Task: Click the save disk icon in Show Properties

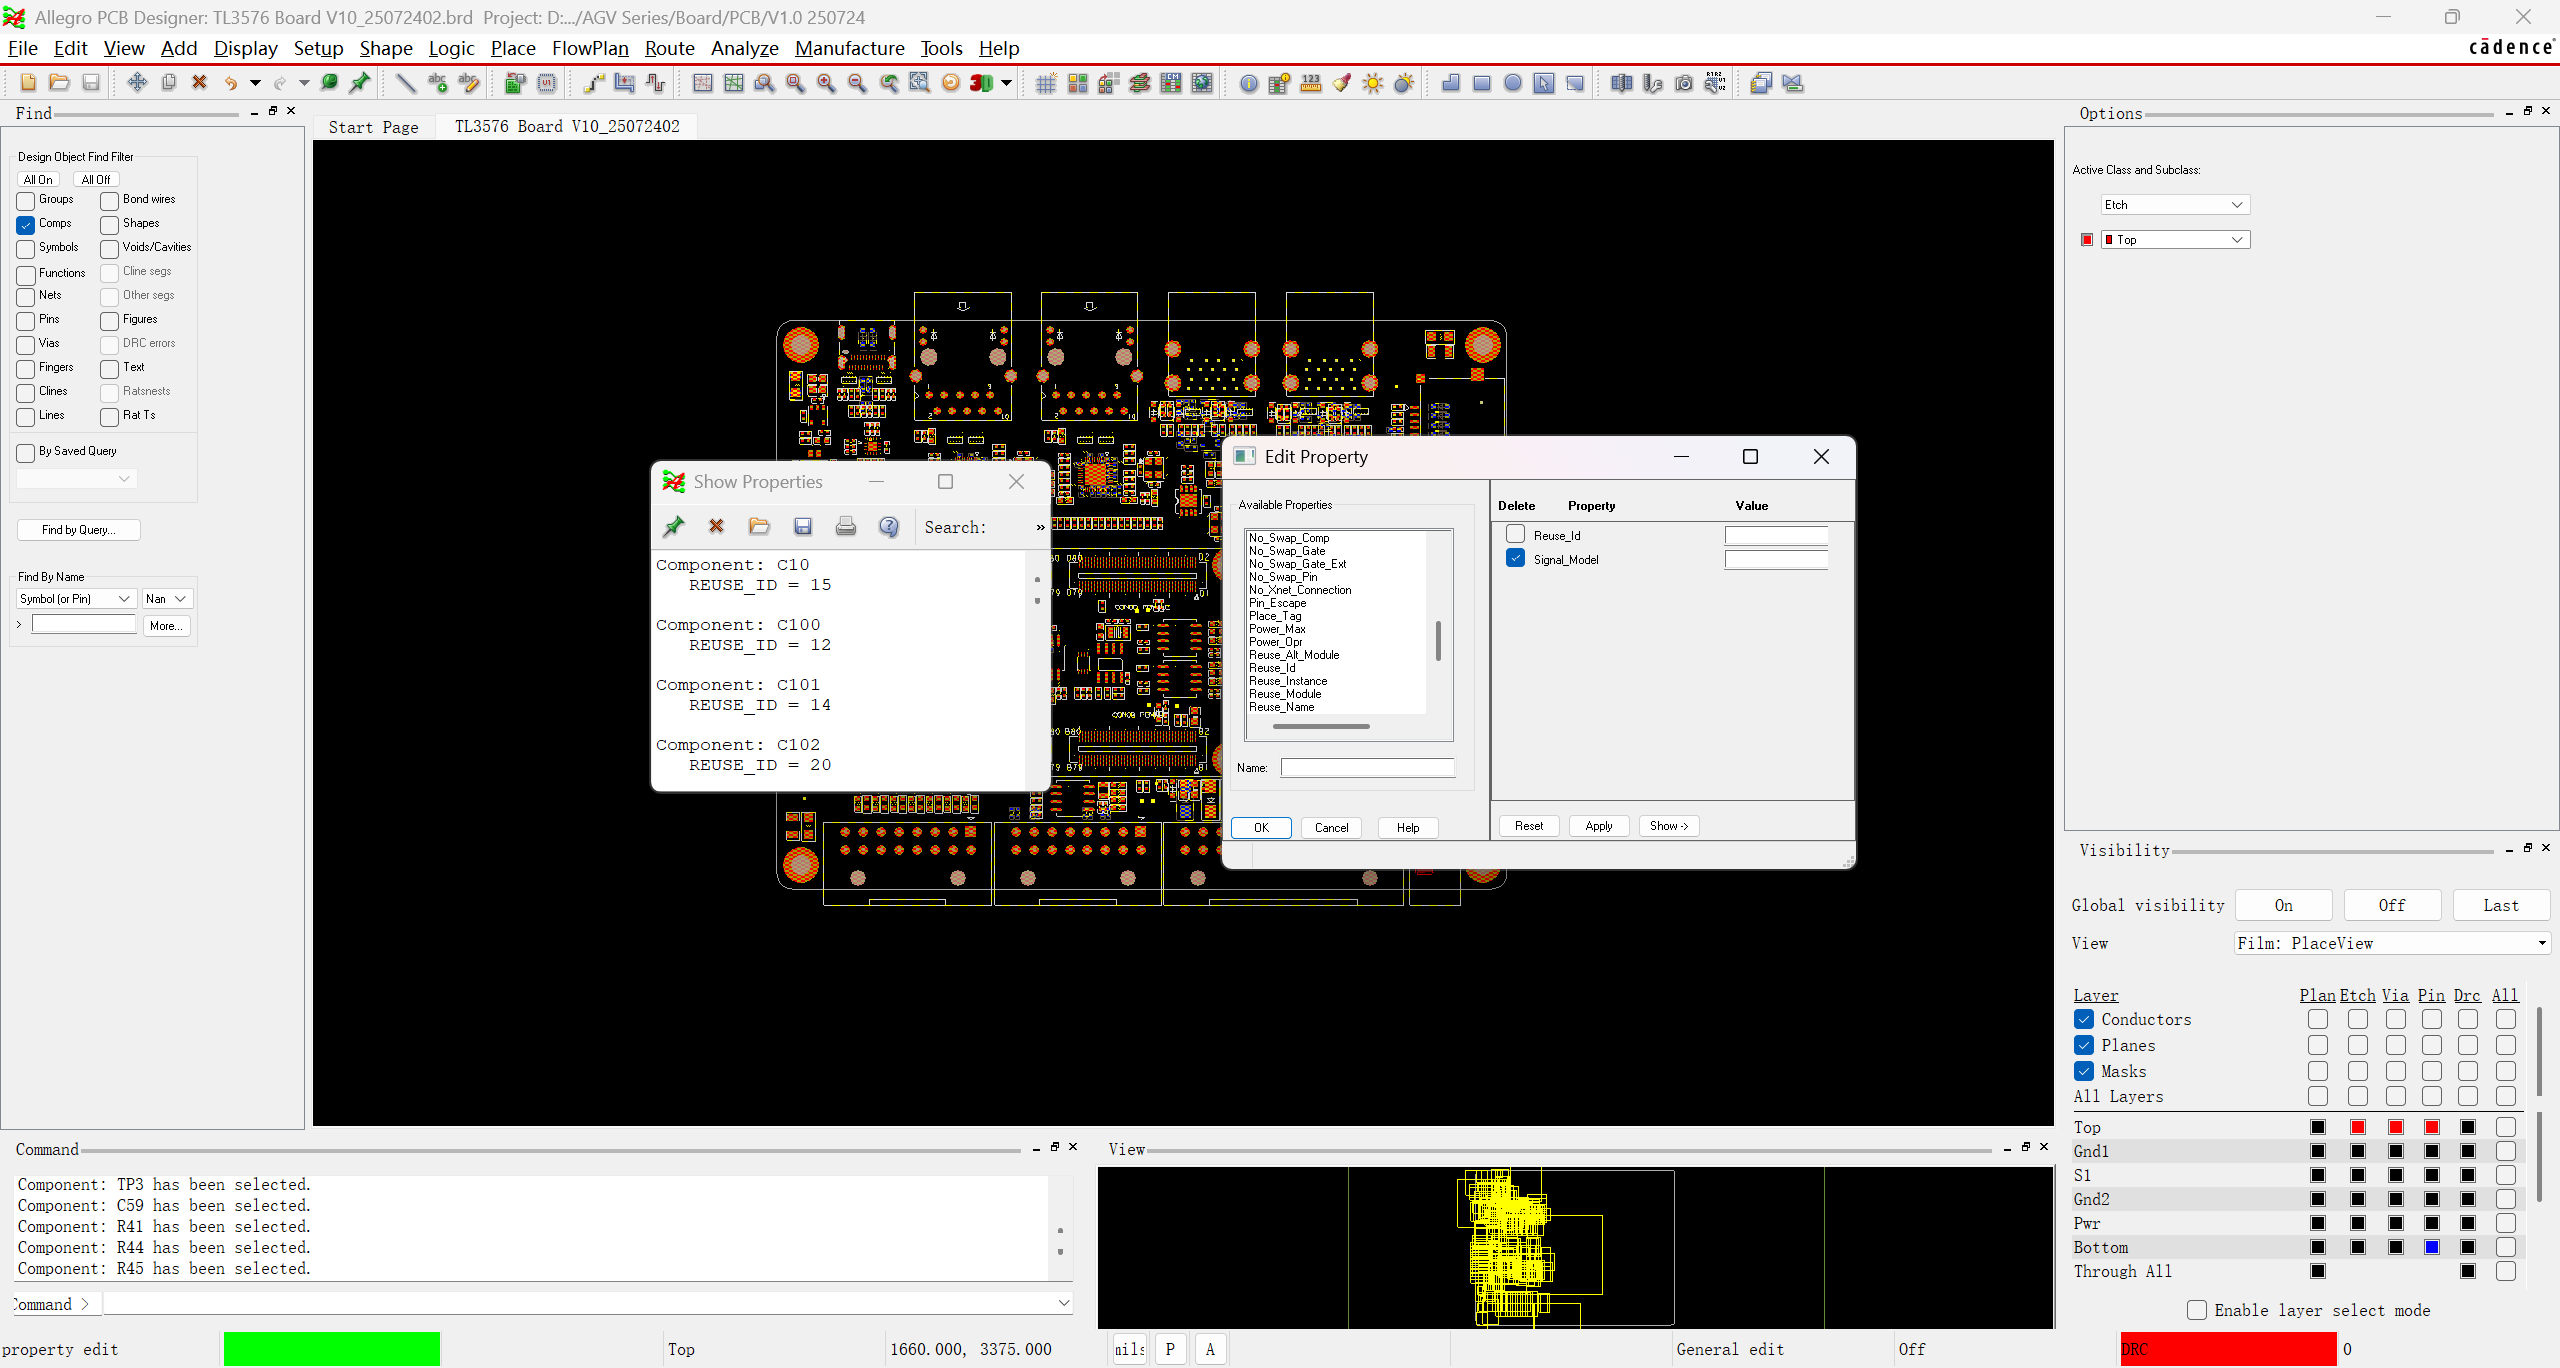Action: (802, 526)
